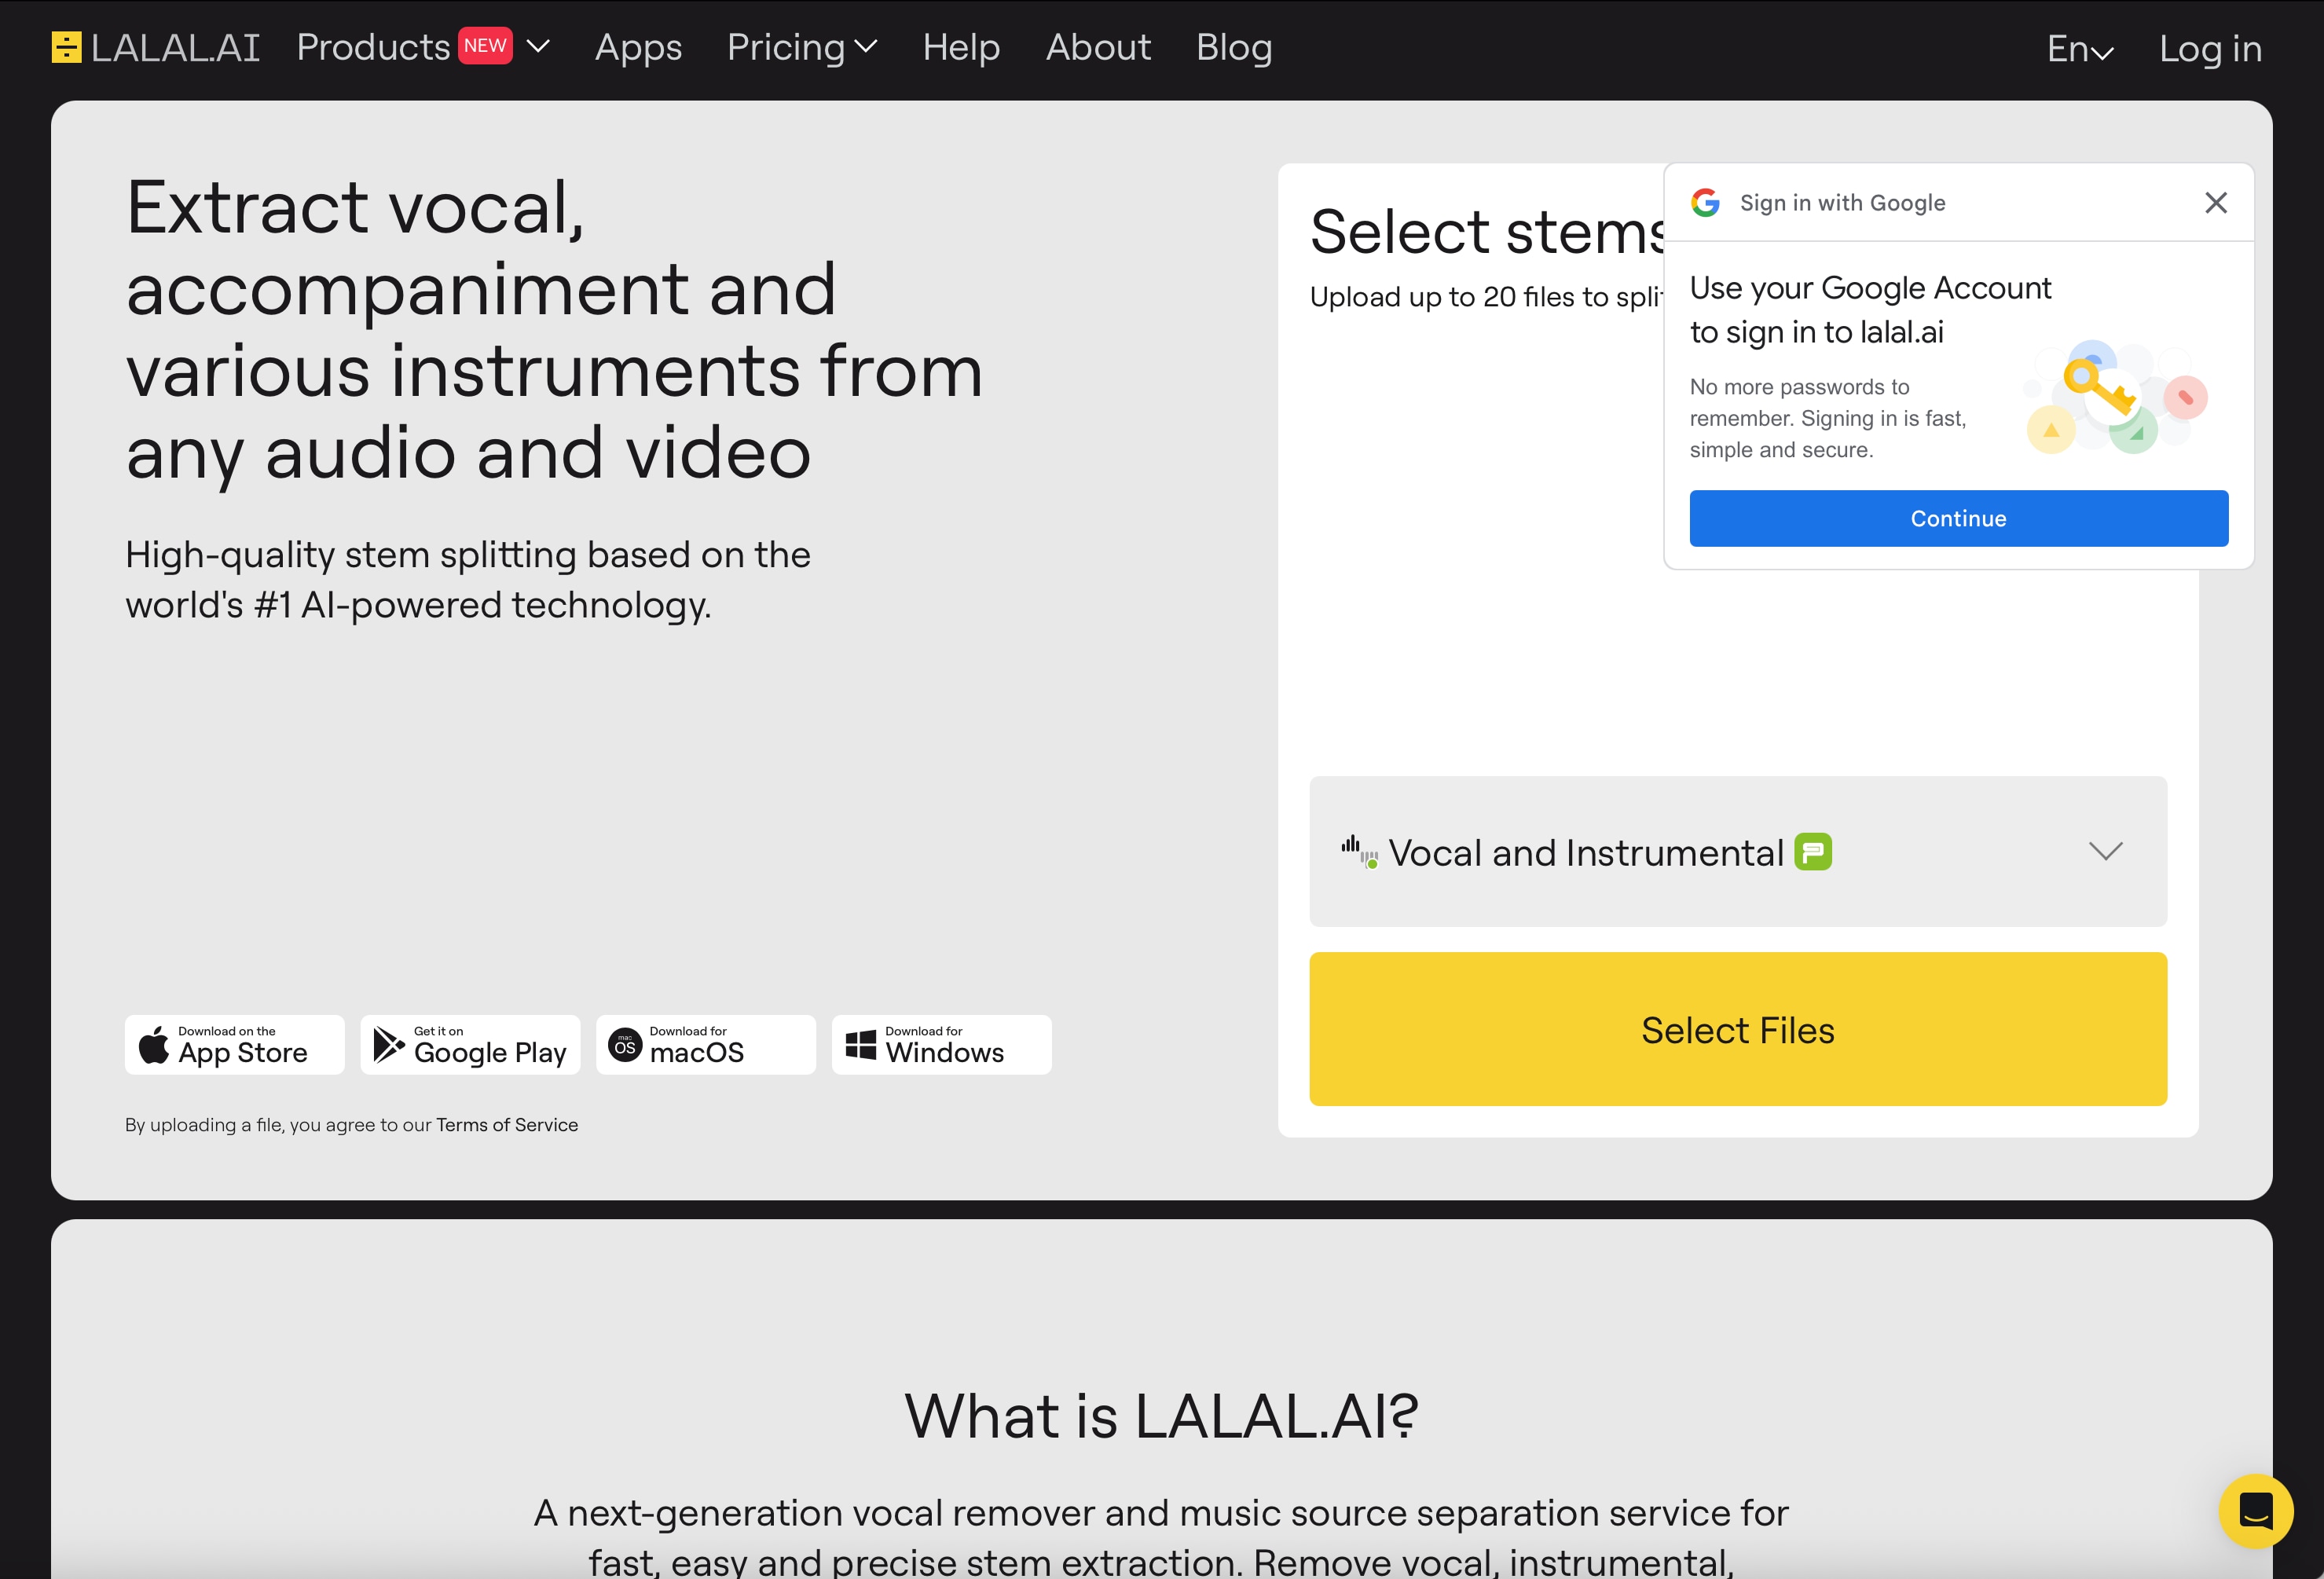
Task: Click the 'Sign in with Google' header text
Action: pos(1842,203)
